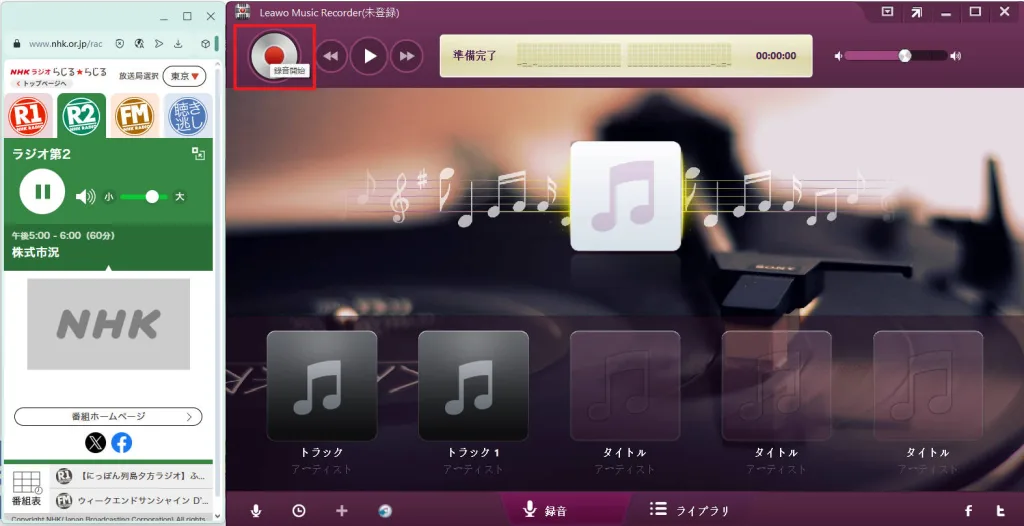This screenshot has width=1024, height=526.
Task: Click the loud speaker icon in Leawo
Action: click(955, 56)
